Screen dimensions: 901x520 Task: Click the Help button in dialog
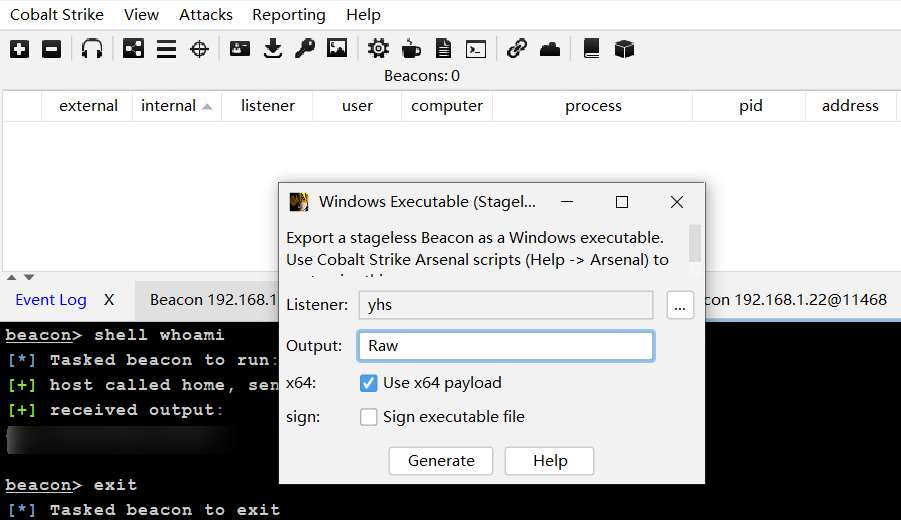tap(549, 461)
